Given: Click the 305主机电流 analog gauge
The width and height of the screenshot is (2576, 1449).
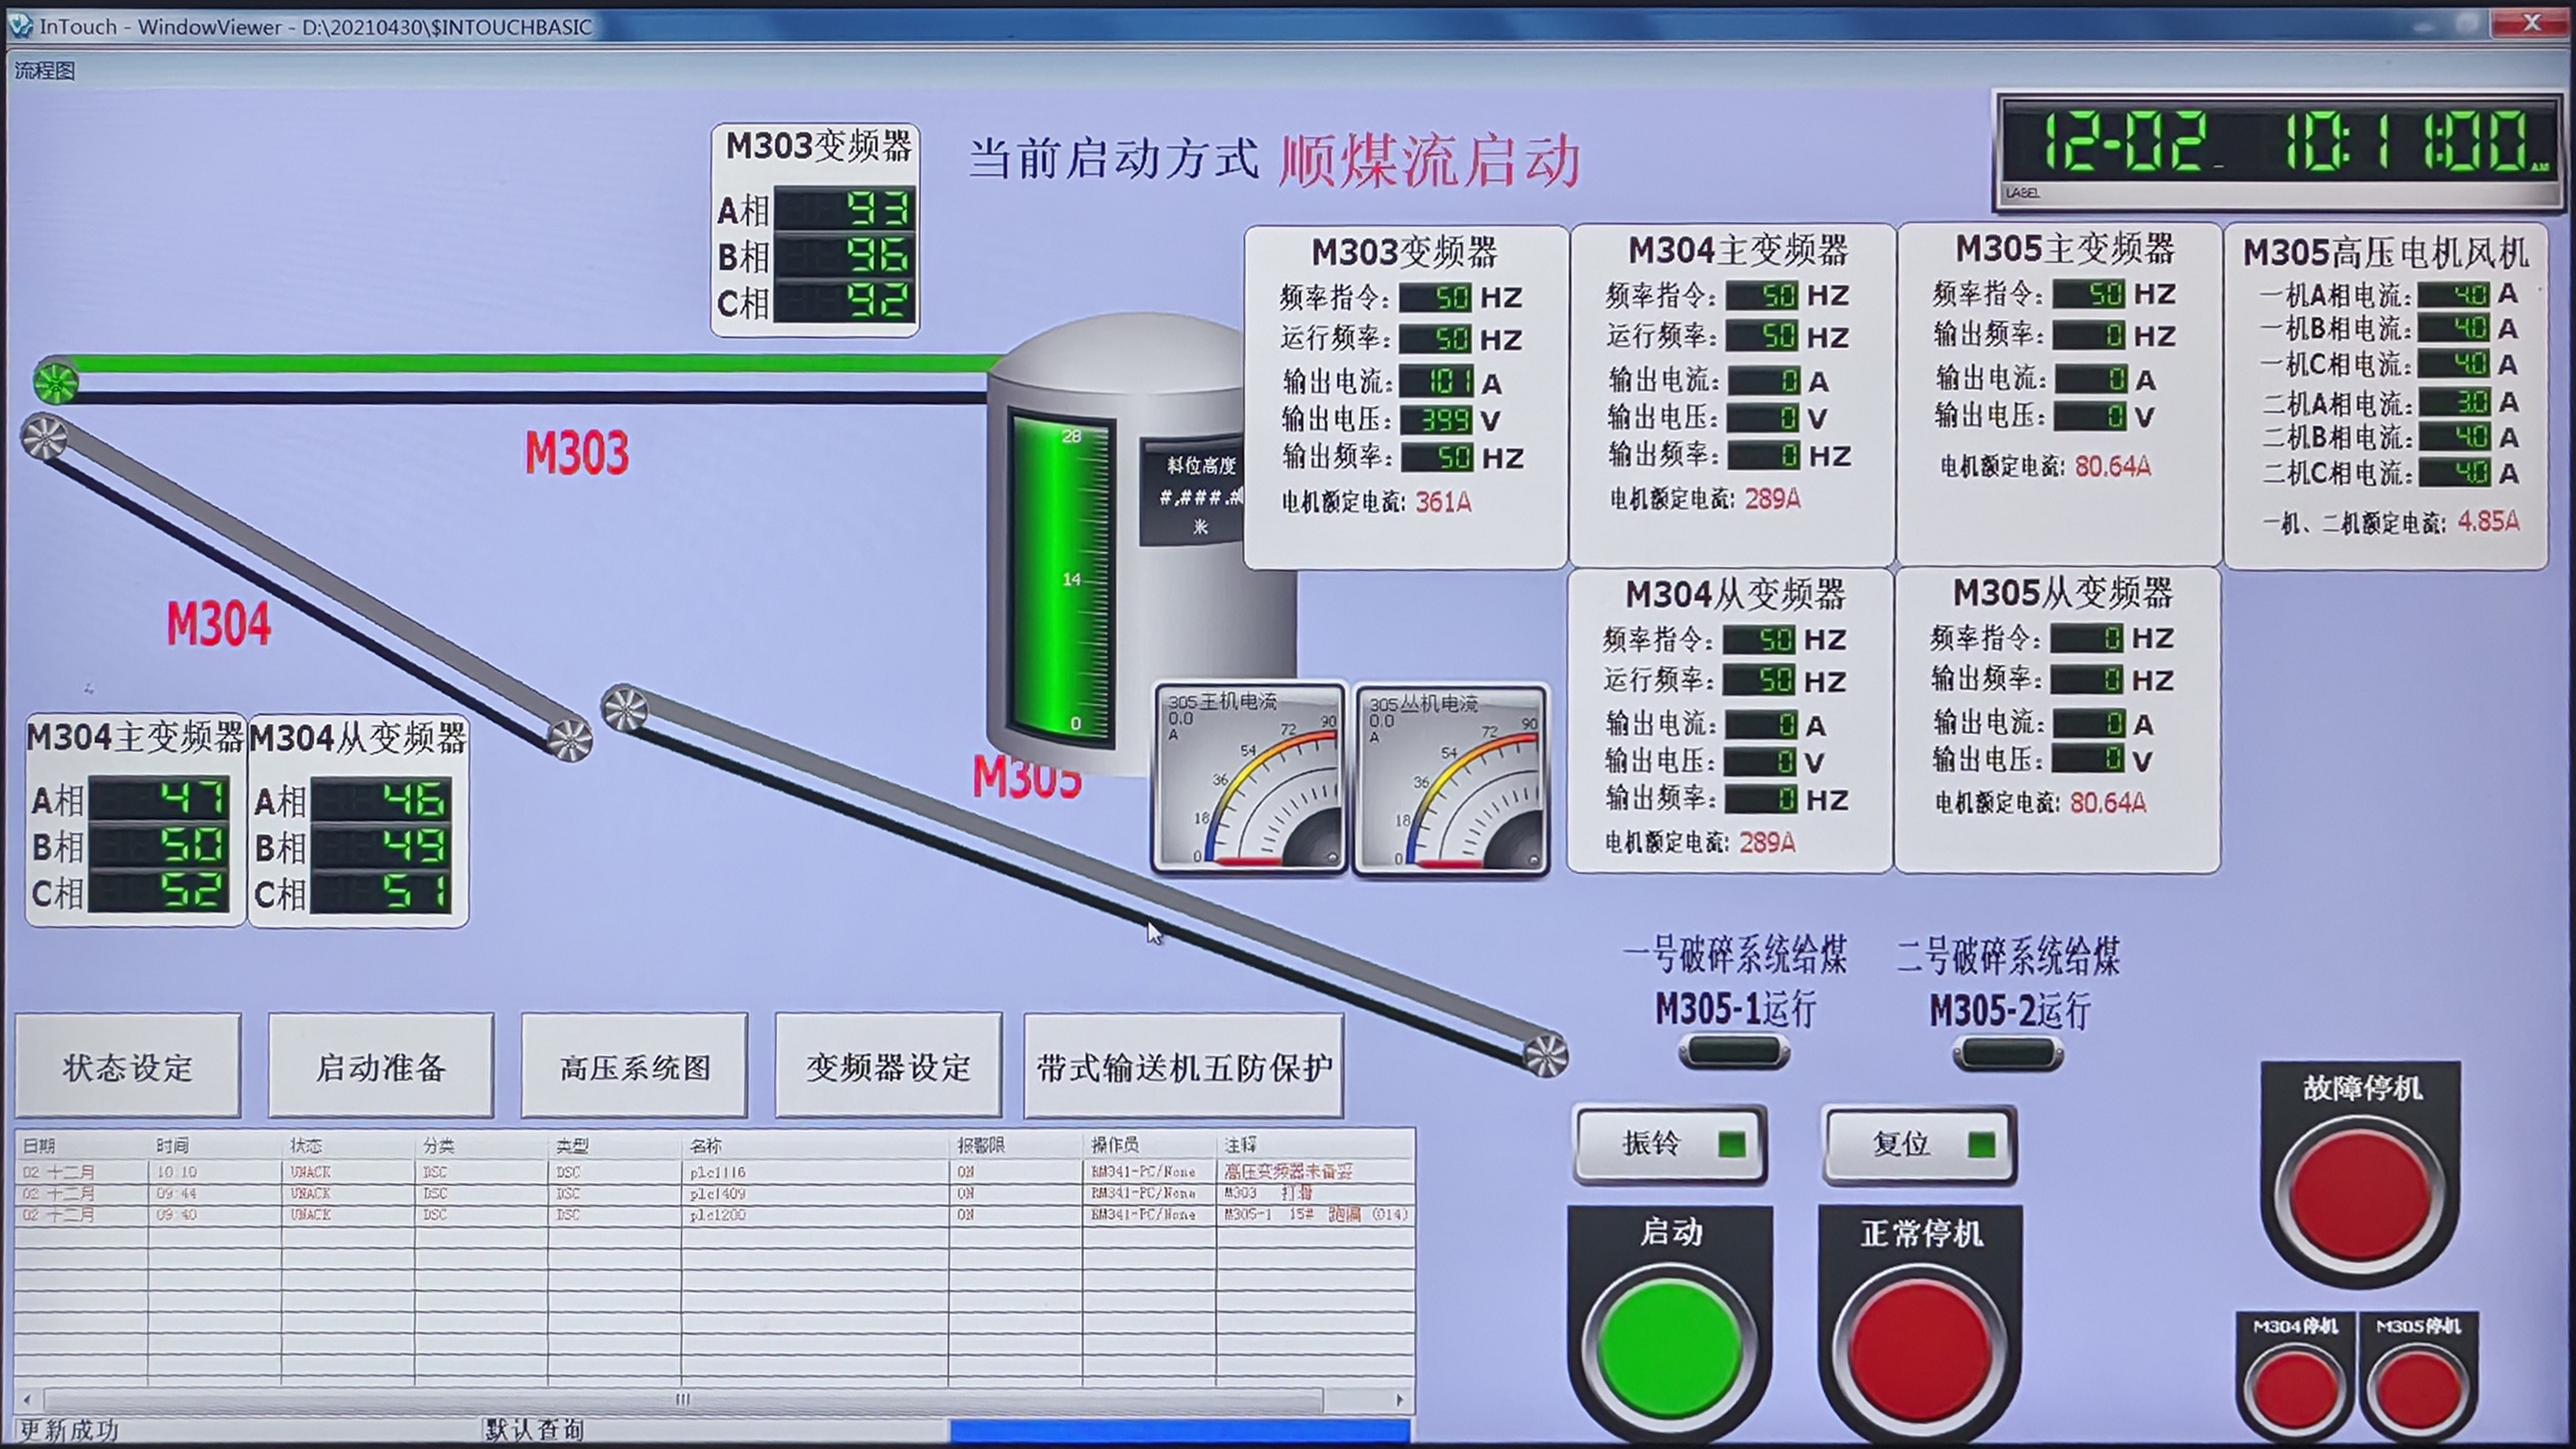Looking at the screenshot, I should pyautogui.click(x=1249, y=778).
